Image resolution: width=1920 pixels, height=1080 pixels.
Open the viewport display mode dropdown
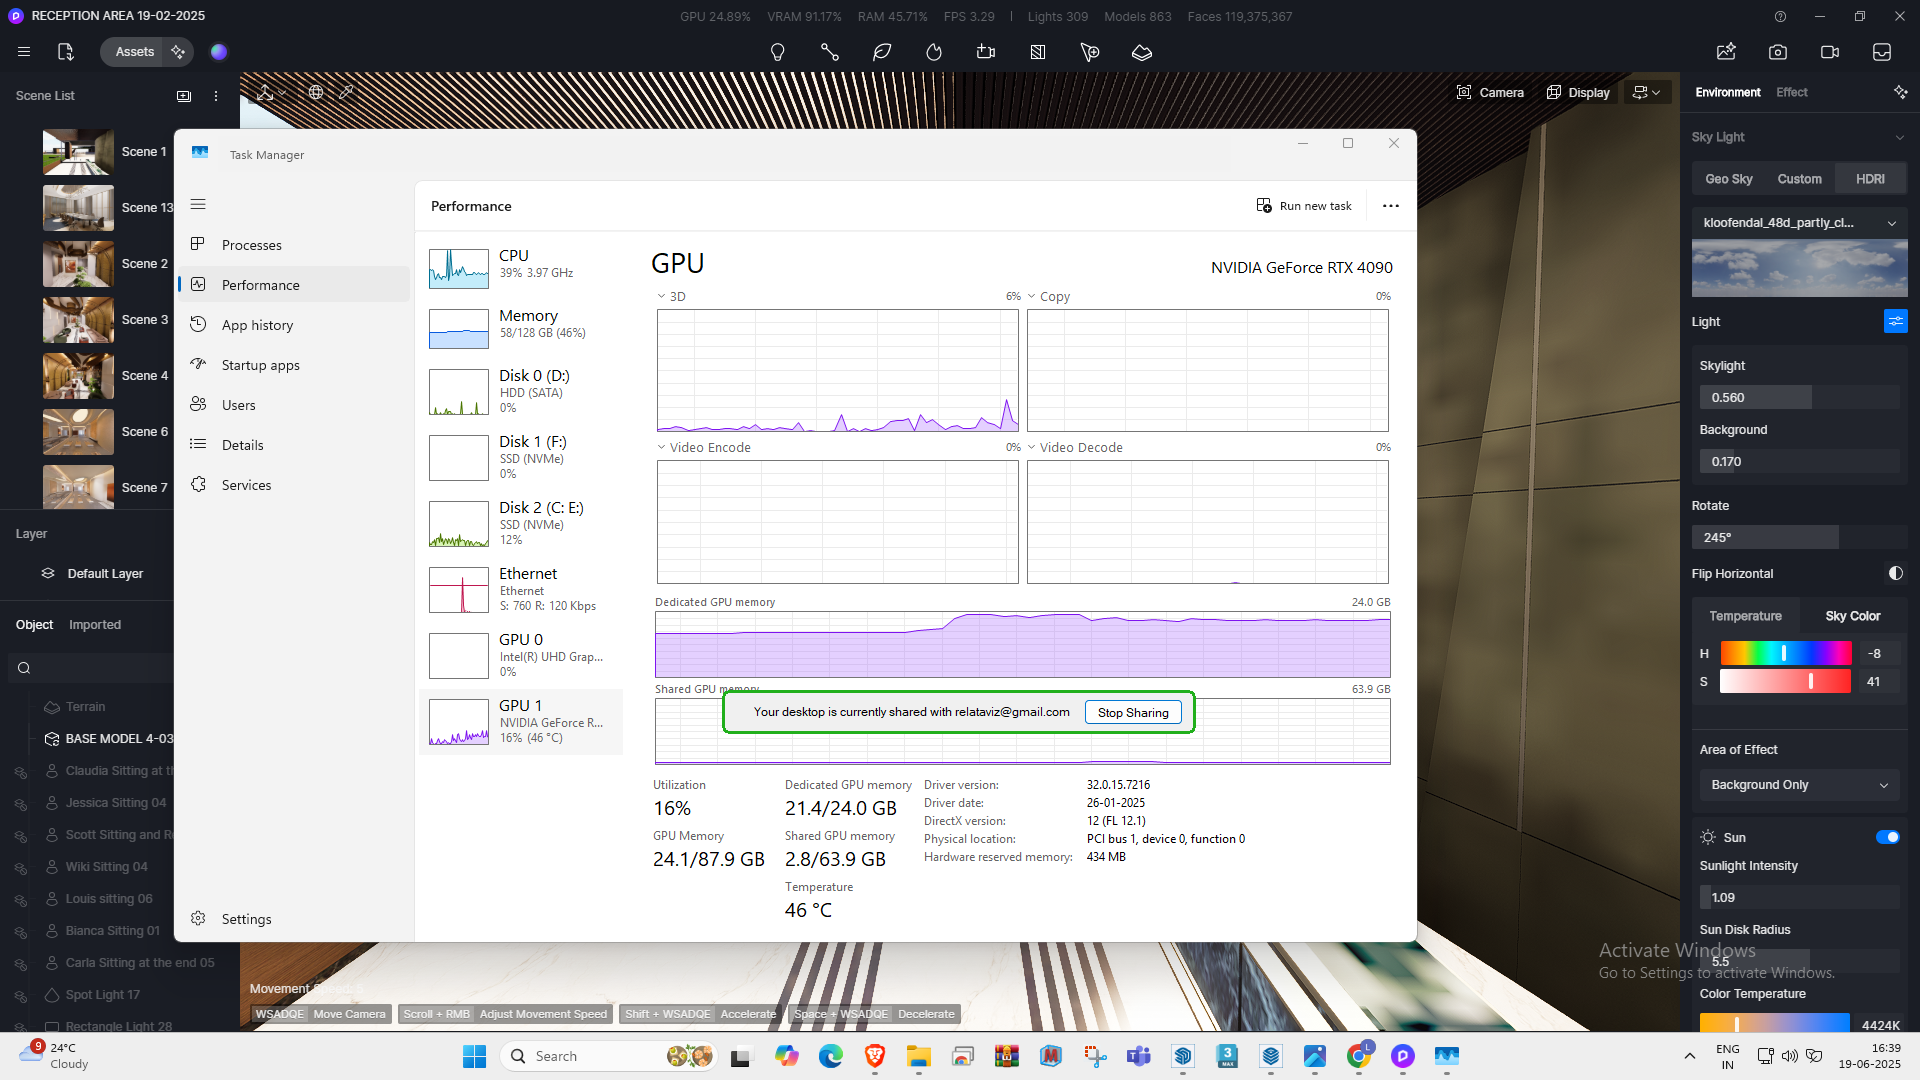click(1646, 92)
